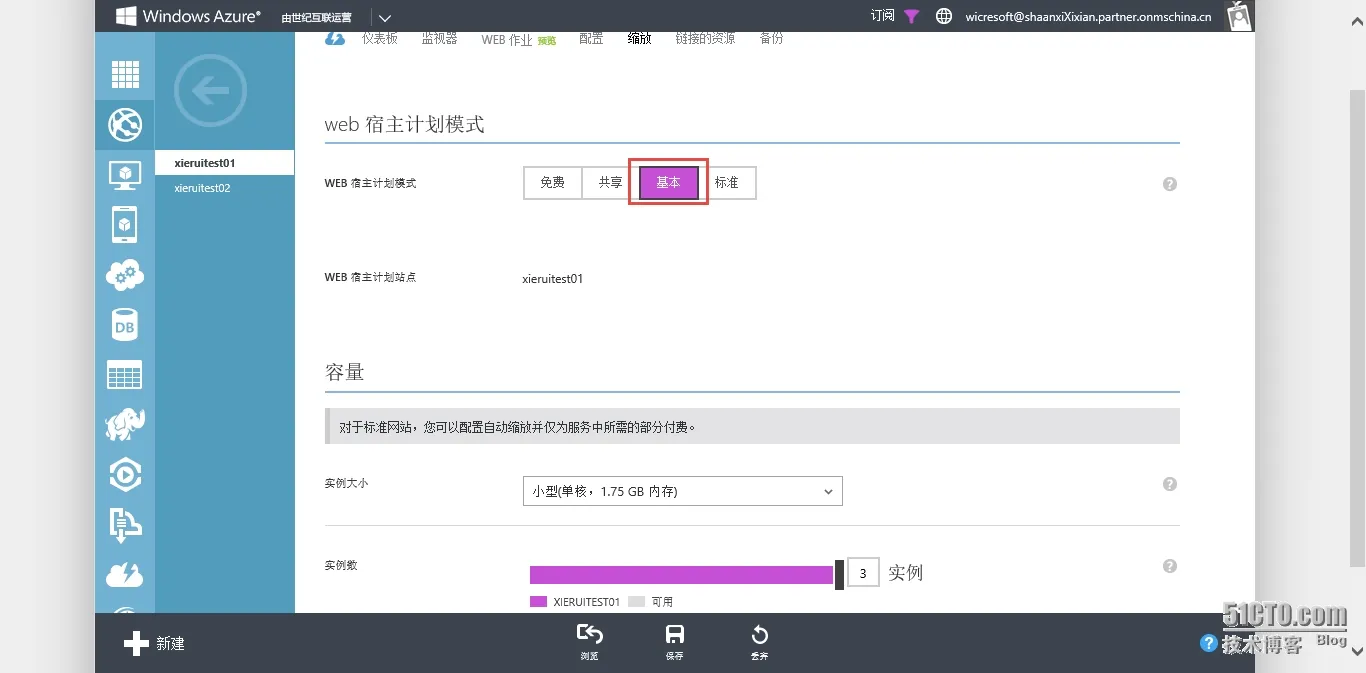Image resolution: width=1366 pixels, height=673 pixels.
Task: Click the XIERUITEST01 legend label
Action: [x=586, y=602]
